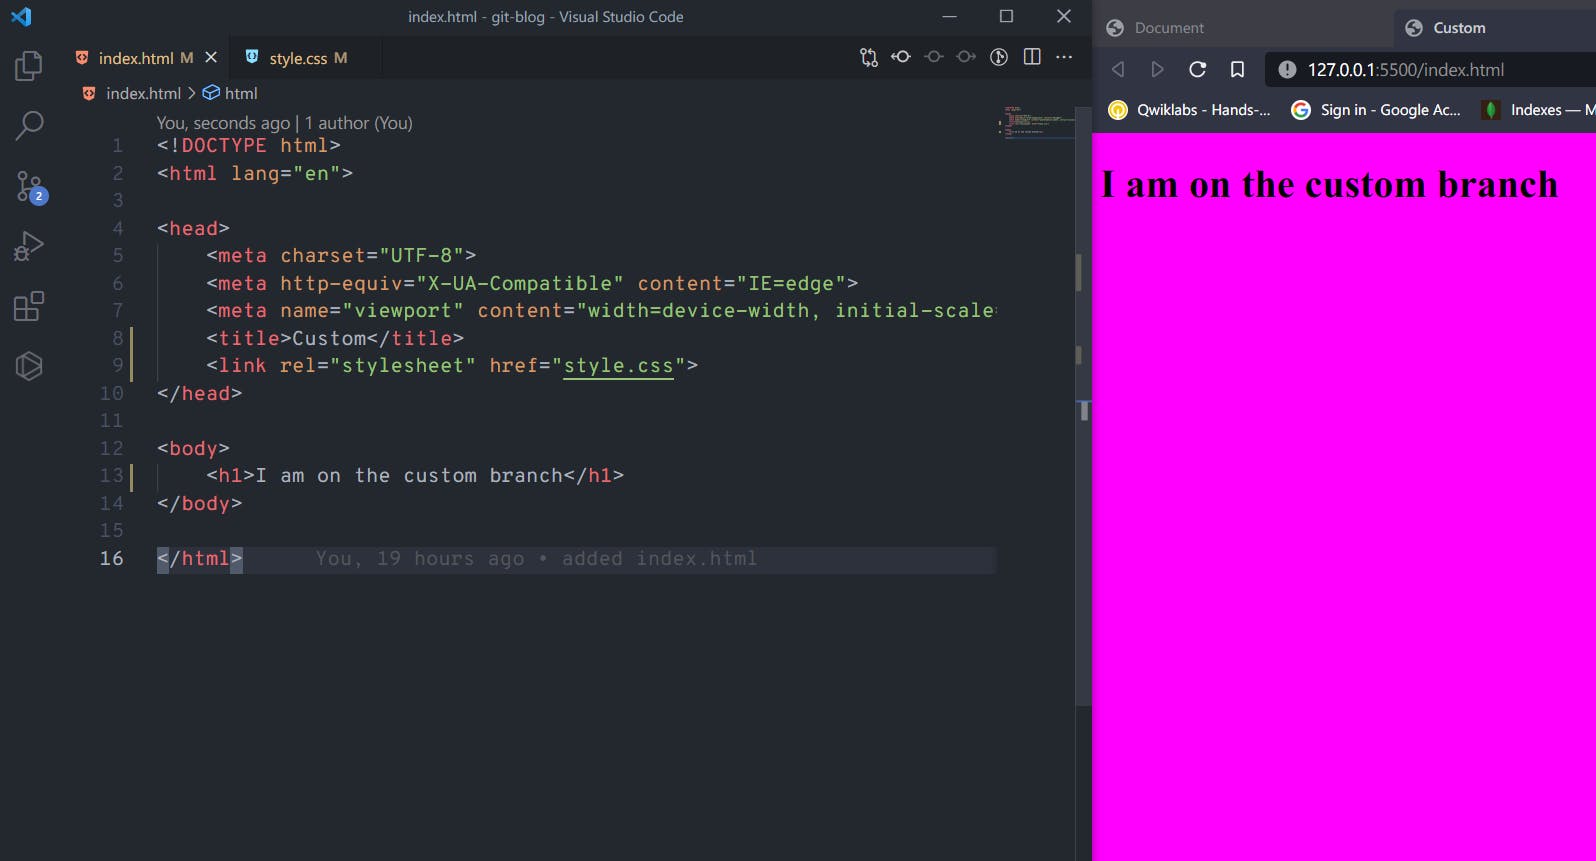Open the Qwiklabs bookmark
Screen dimensions: 1596x861
coord(1189,110)
